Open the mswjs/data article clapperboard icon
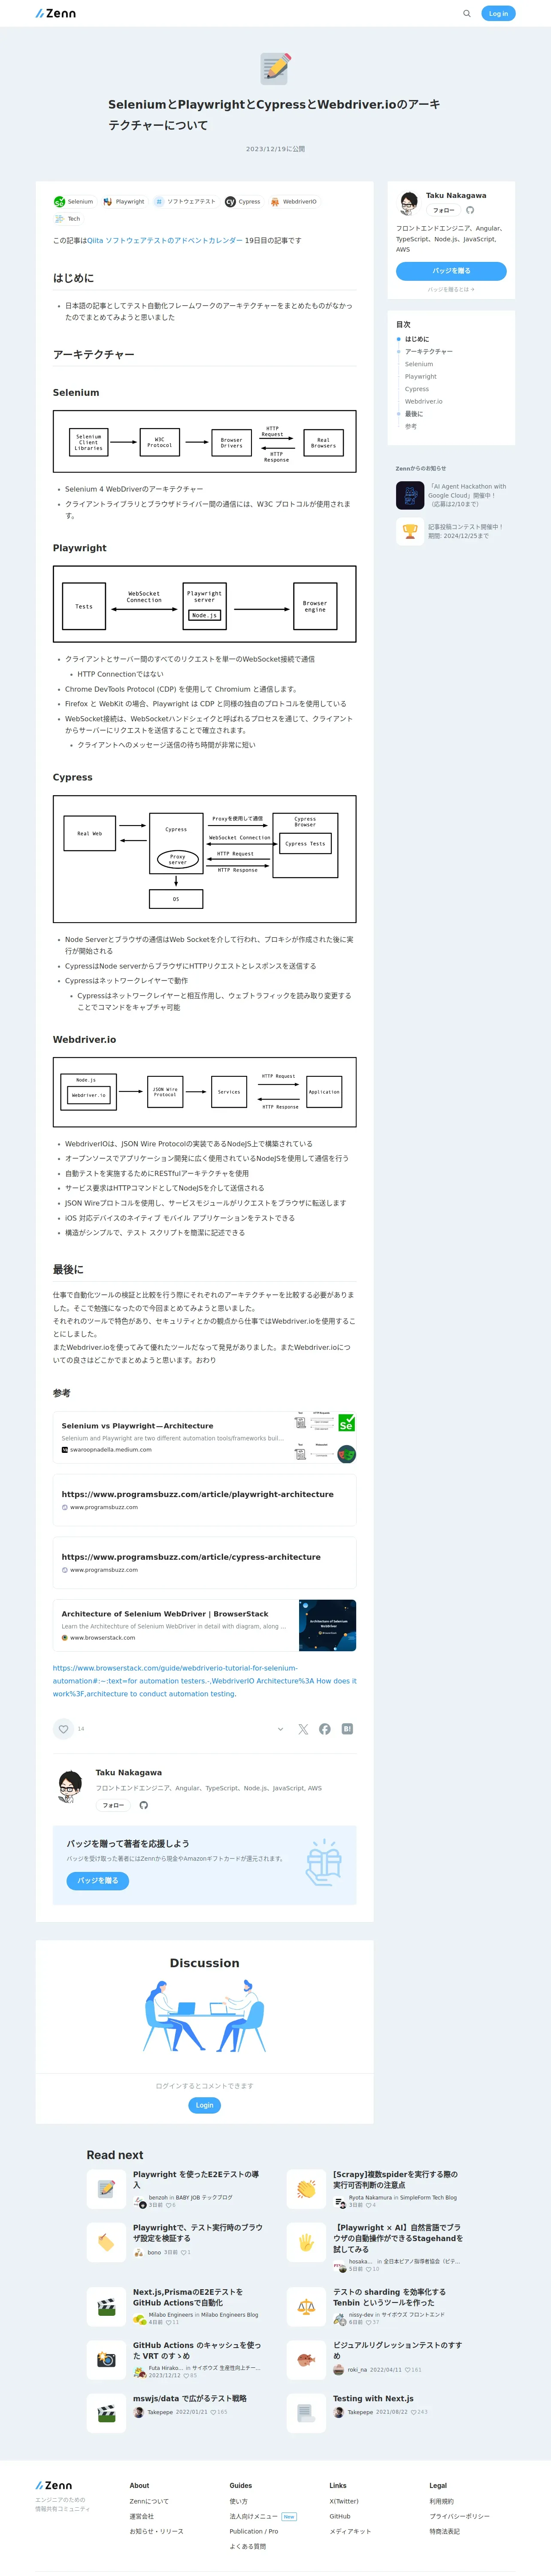 click(106, 2413)
